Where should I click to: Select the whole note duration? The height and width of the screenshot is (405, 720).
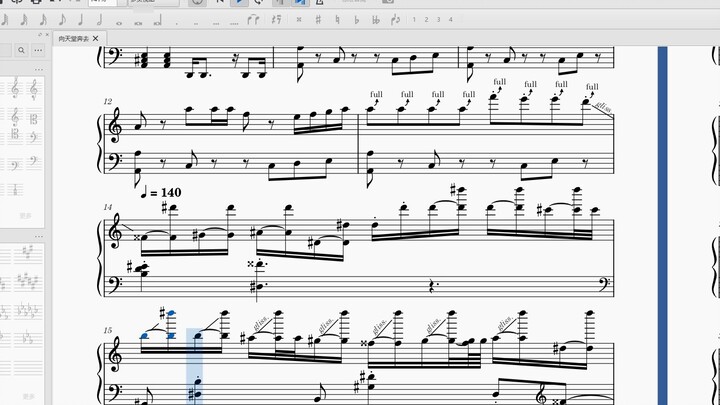(x=119, y=22)
